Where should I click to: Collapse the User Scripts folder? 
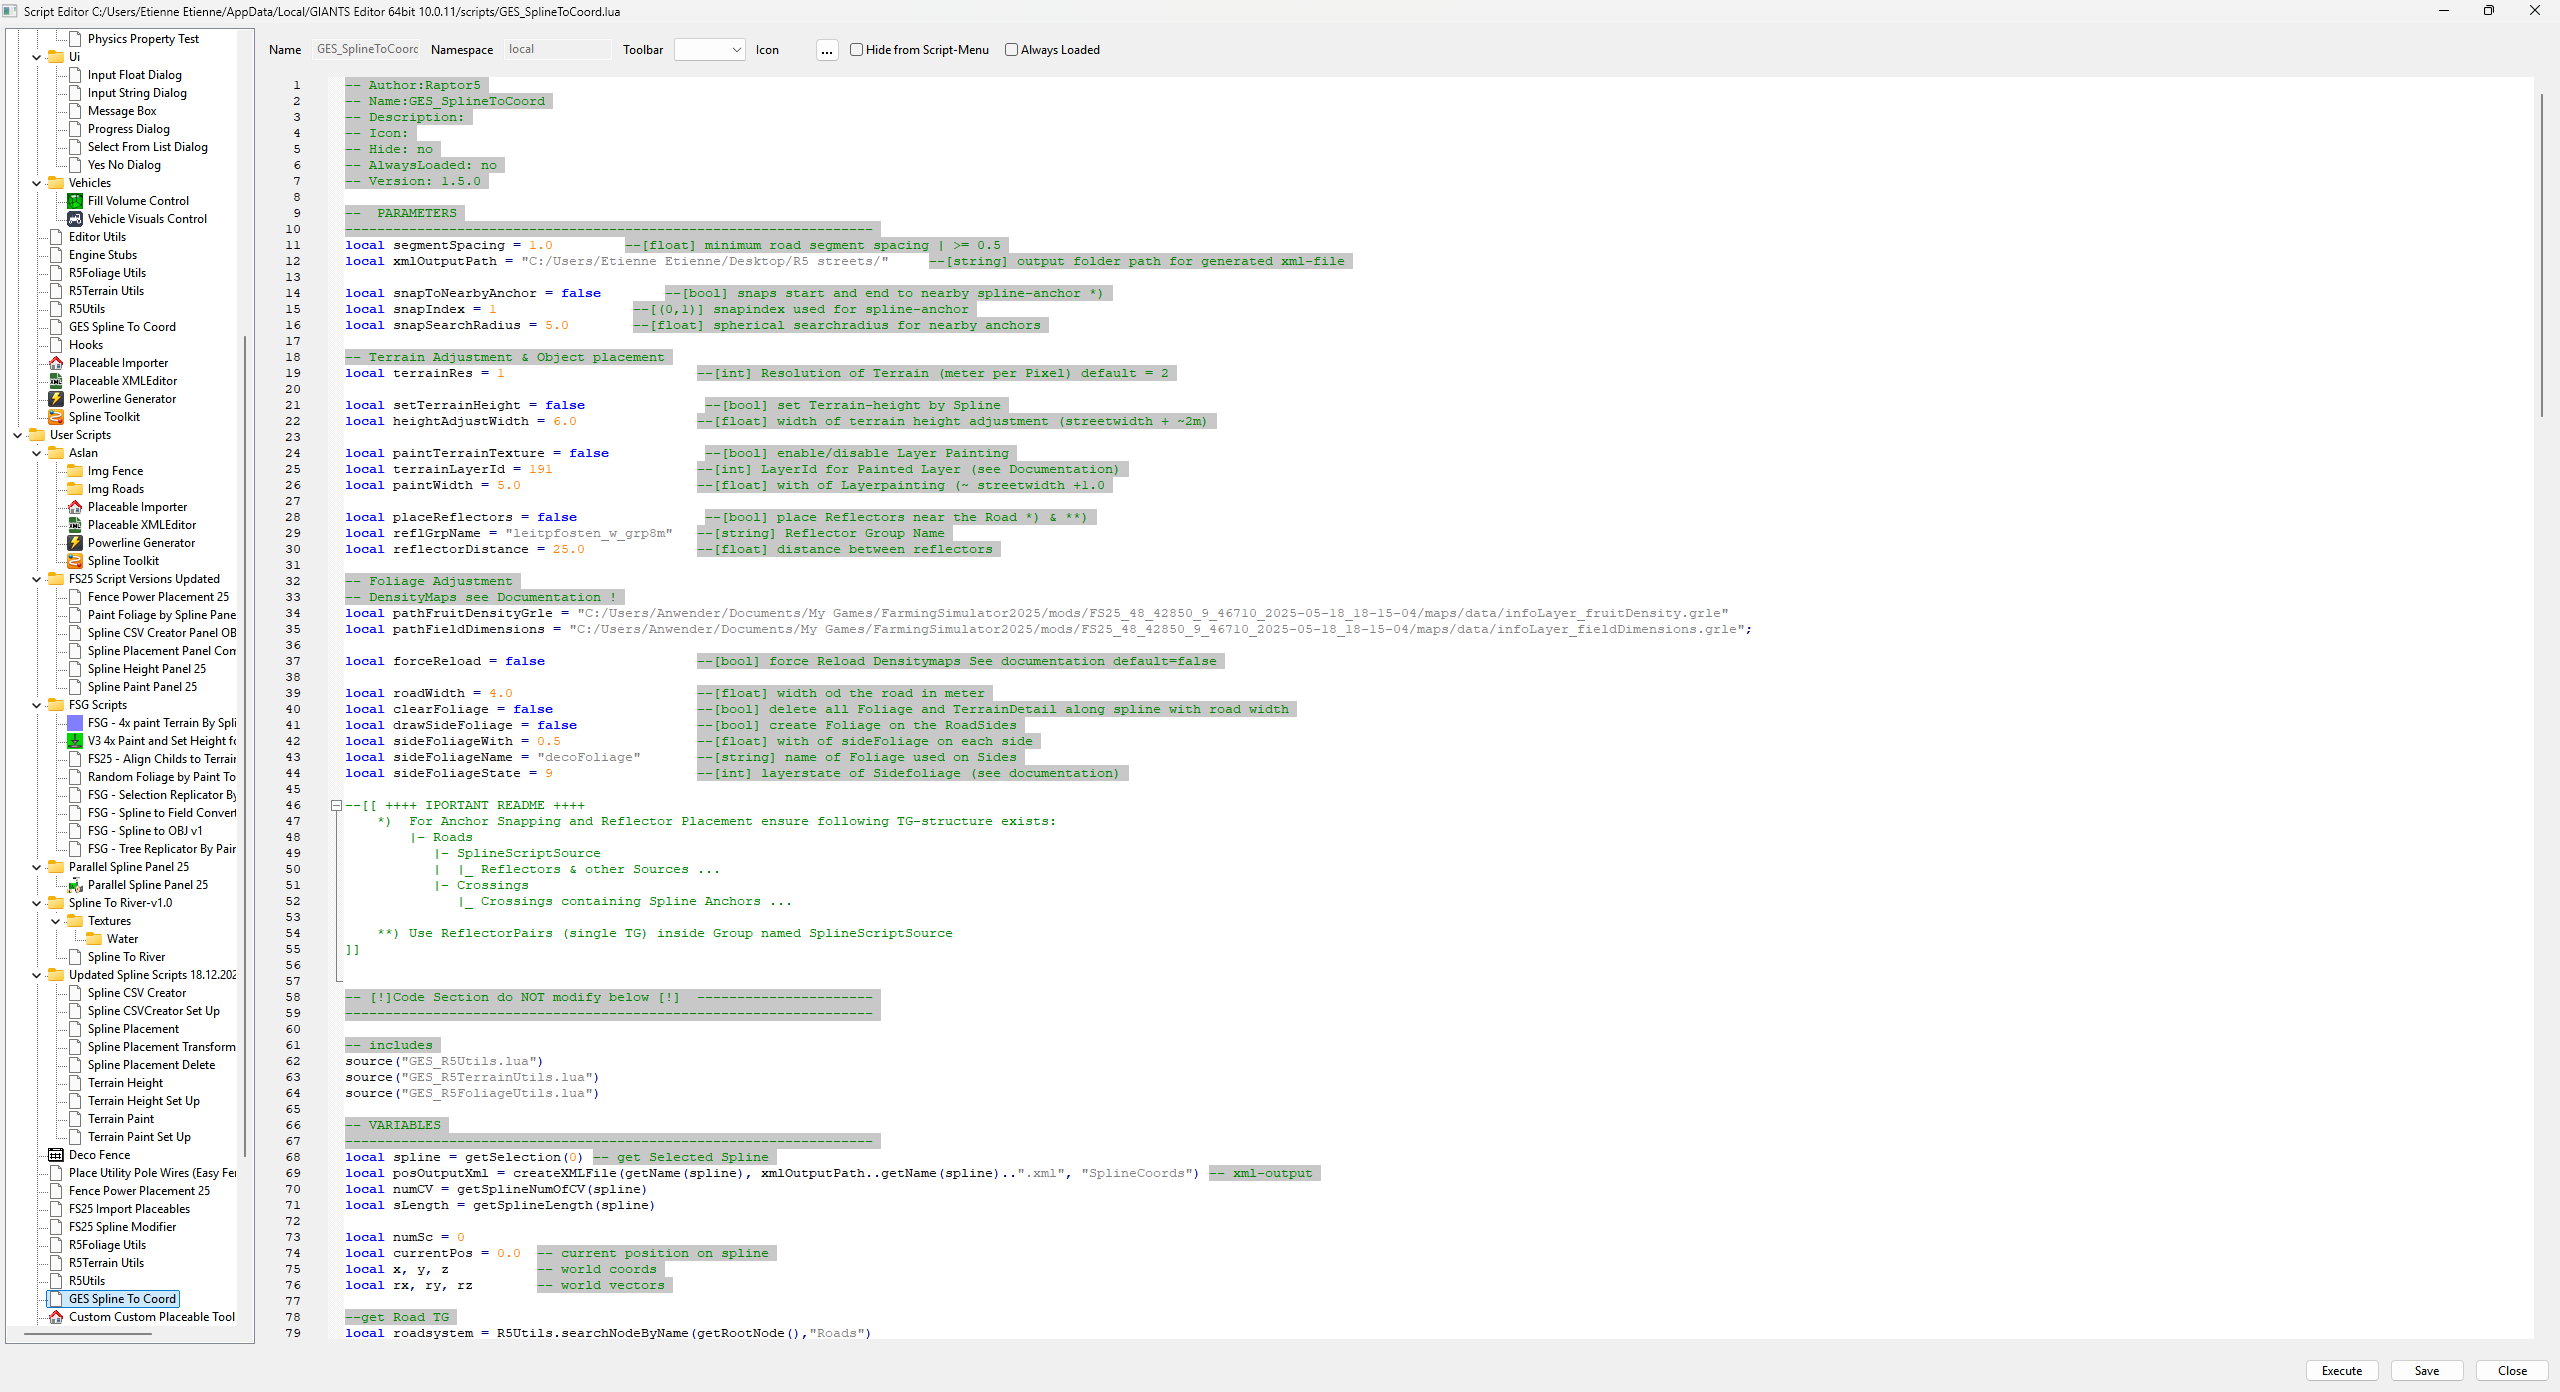click(18, 435)
